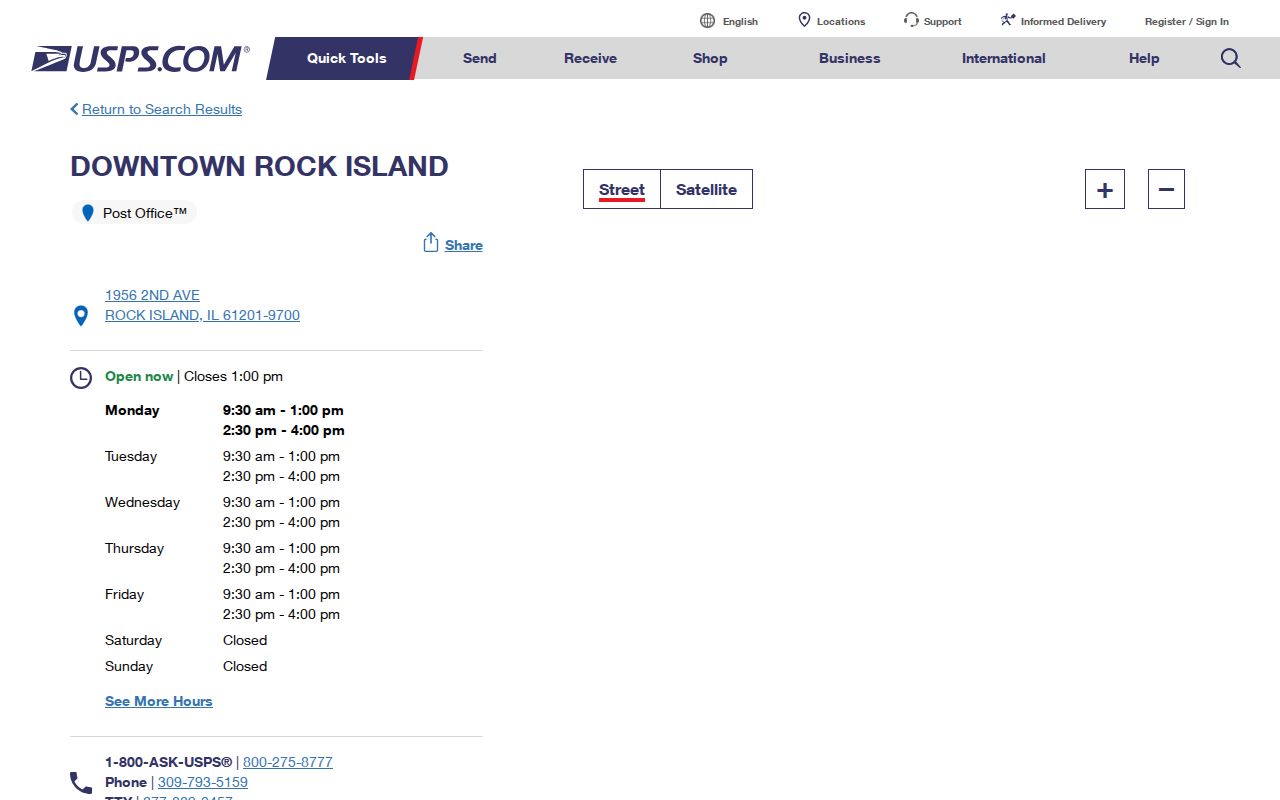Click the phone handset icon

(81, 783)
